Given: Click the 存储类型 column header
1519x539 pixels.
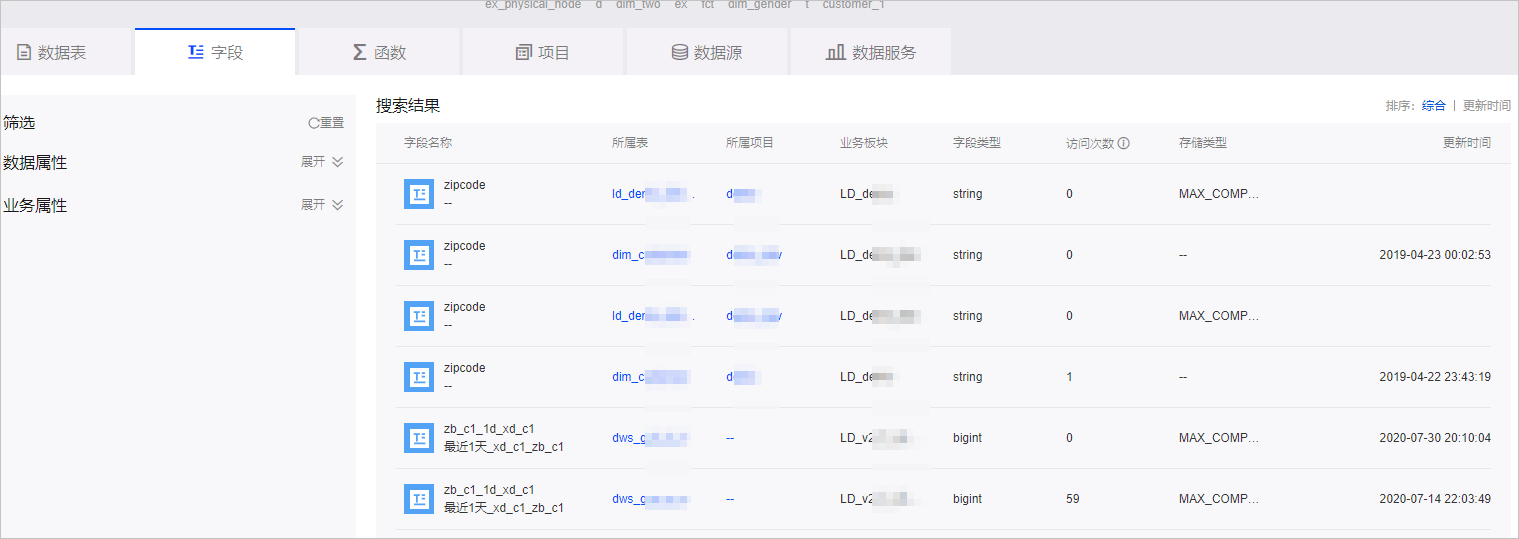Looking at the screenshot, I should tap(1203, 143).
